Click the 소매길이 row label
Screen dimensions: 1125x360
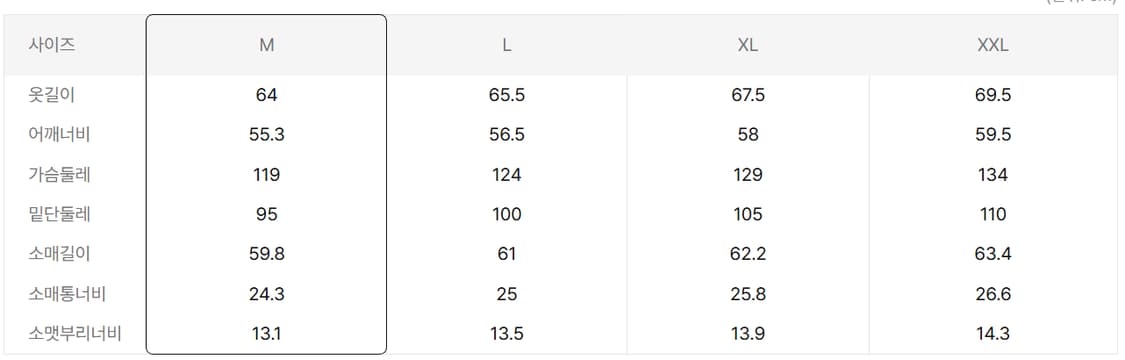tap(60, 254)
